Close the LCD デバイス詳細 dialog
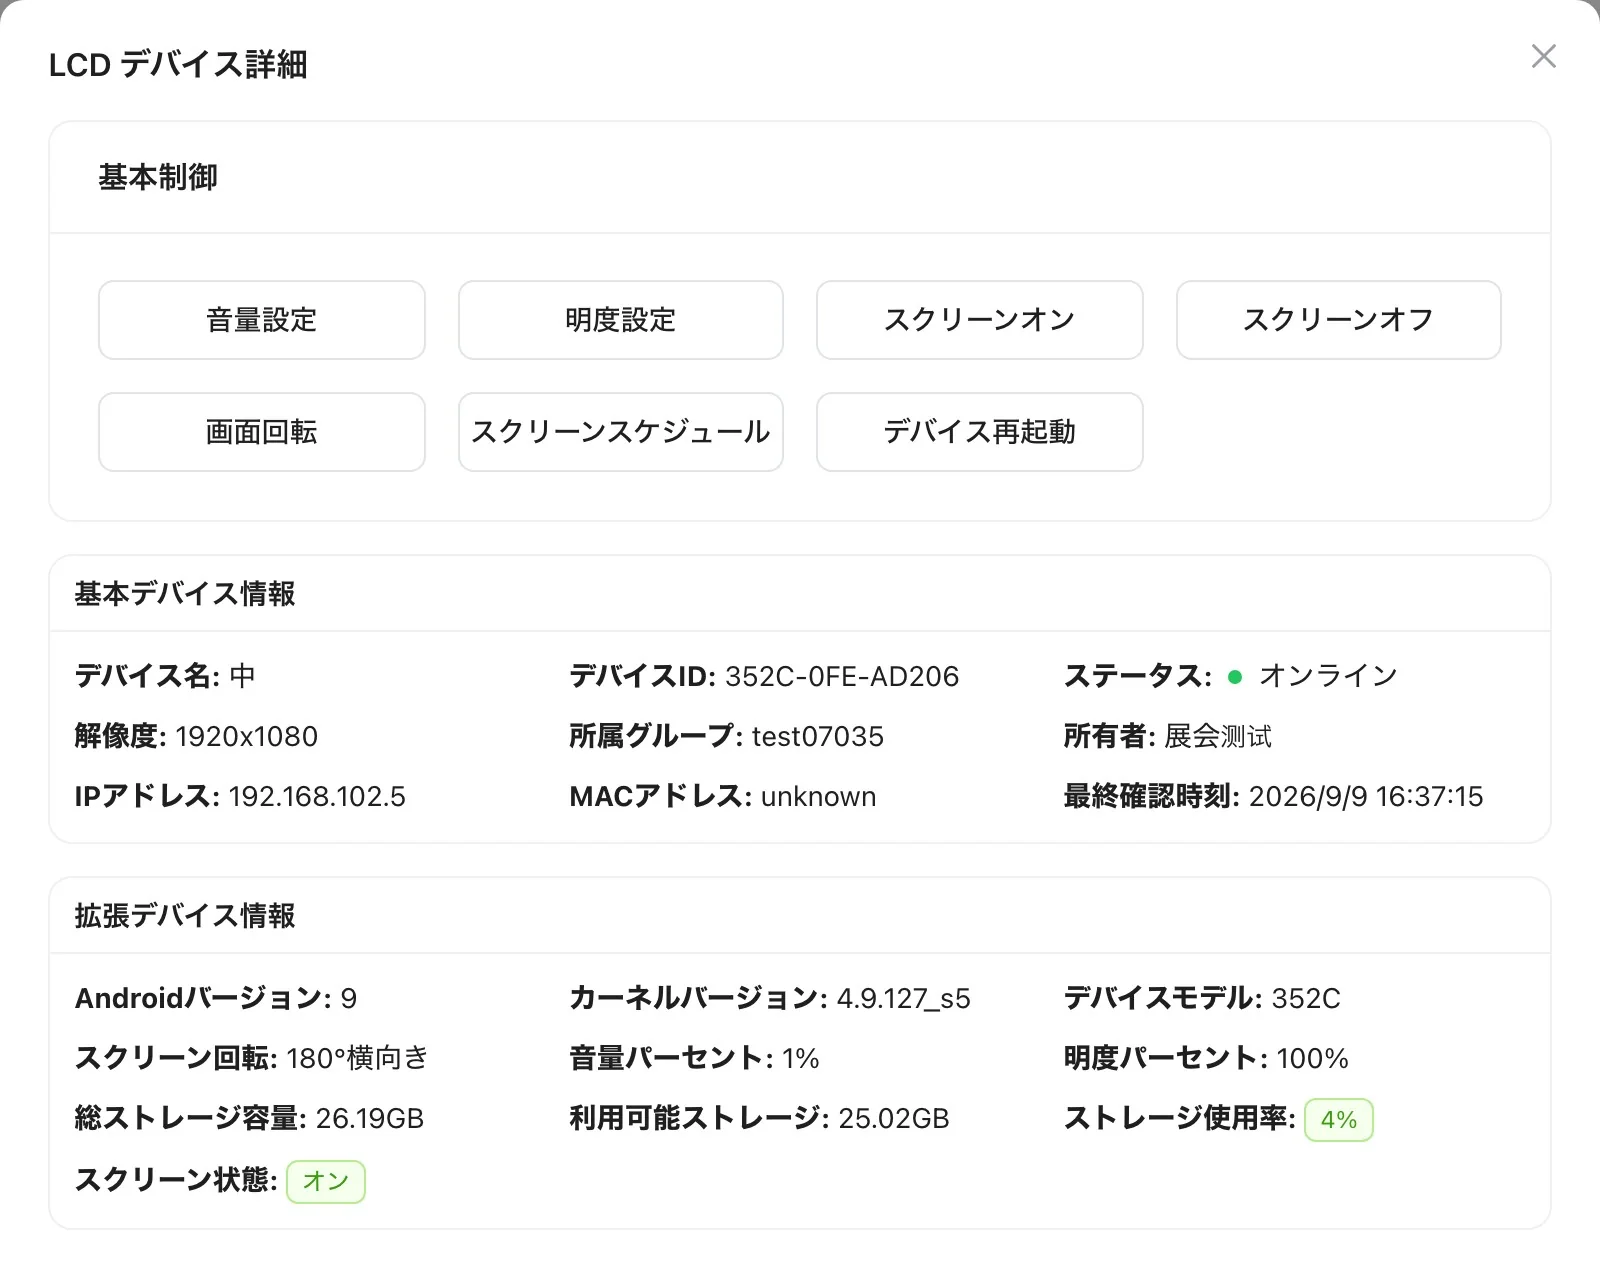Screen dimensions: 1600x1261 pyautogui.click(x=1543, y=57)
